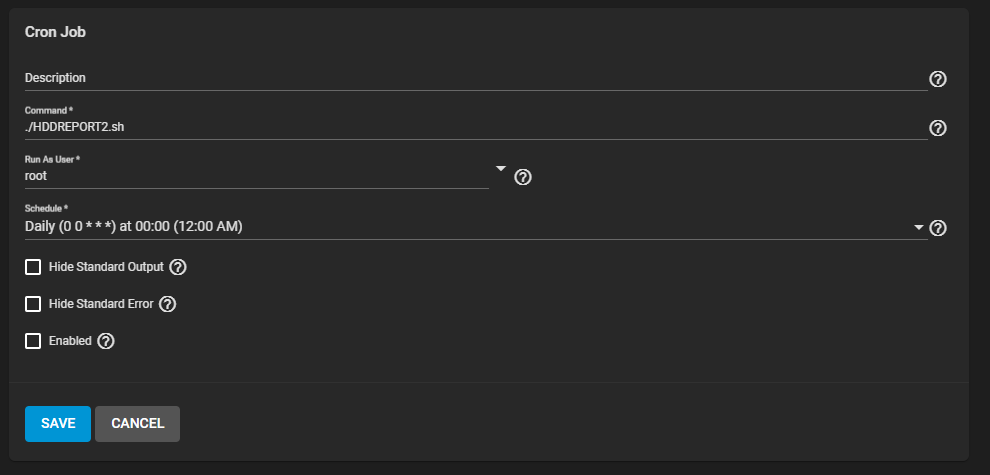Click into the Command field with ./HDDREPORT2.sh
The height and width of the screenshot is (475, 990).
476,127
